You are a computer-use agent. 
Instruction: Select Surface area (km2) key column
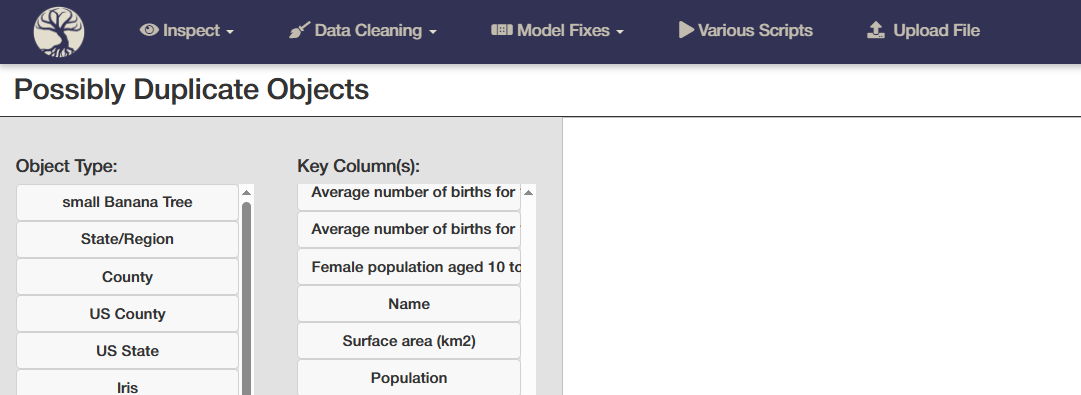(409, 341)
